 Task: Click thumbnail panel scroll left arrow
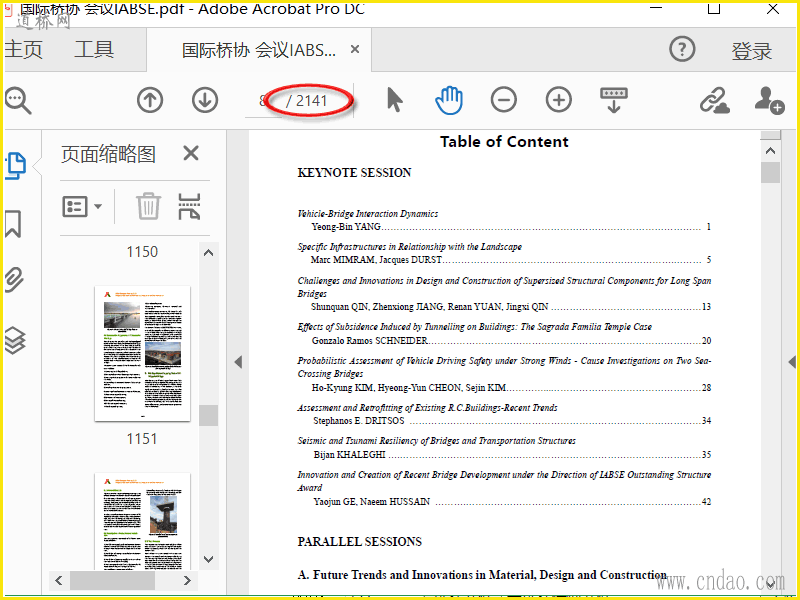59,580
